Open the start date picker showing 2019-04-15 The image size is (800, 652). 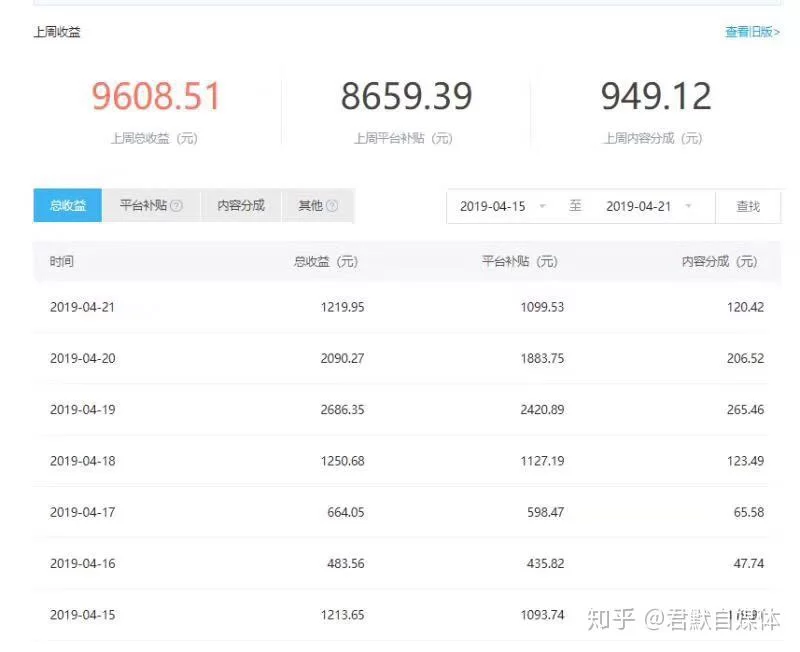(x=496, y=206)
